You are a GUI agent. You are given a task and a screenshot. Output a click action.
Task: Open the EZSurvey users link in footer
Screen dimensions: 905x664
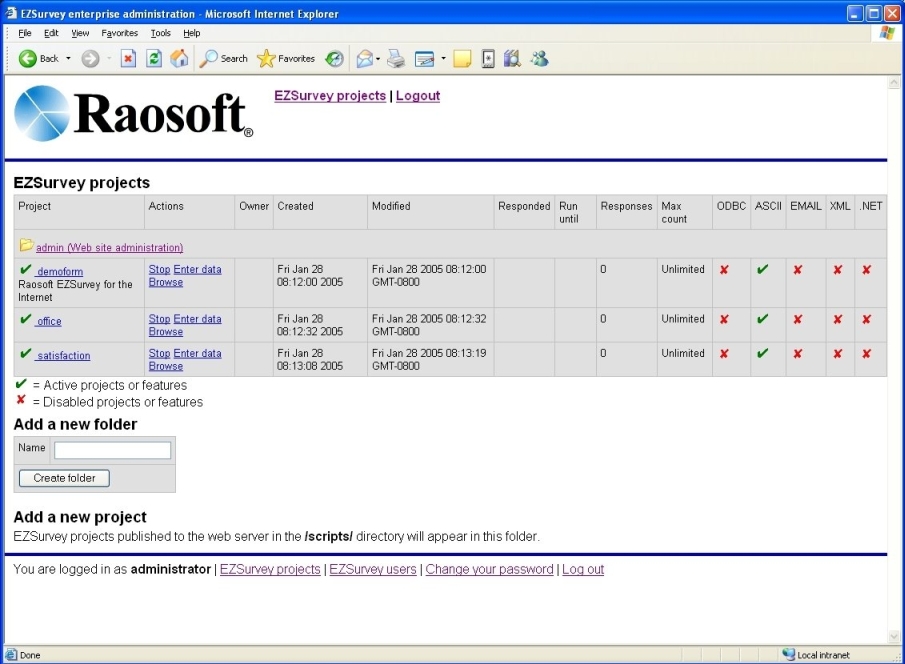tap(372, 569)
